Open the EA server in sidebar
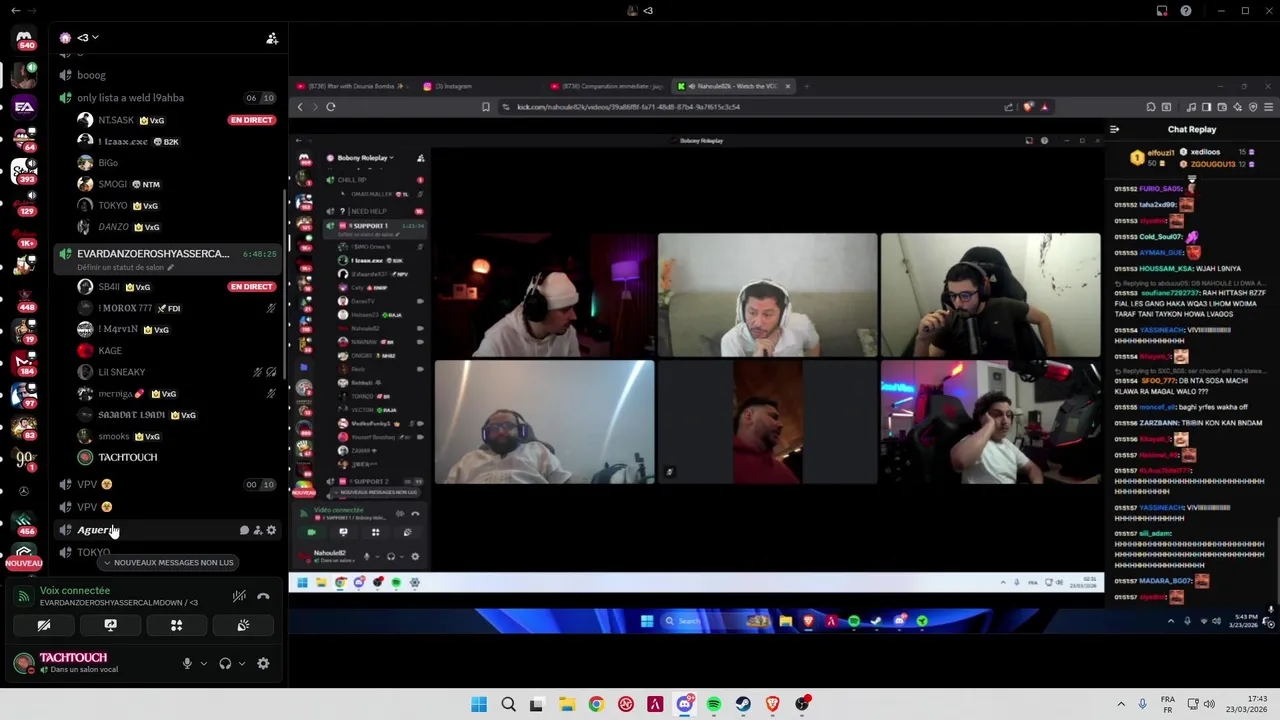This screenshot has height=720, width=1280. [x=24, y=106]
